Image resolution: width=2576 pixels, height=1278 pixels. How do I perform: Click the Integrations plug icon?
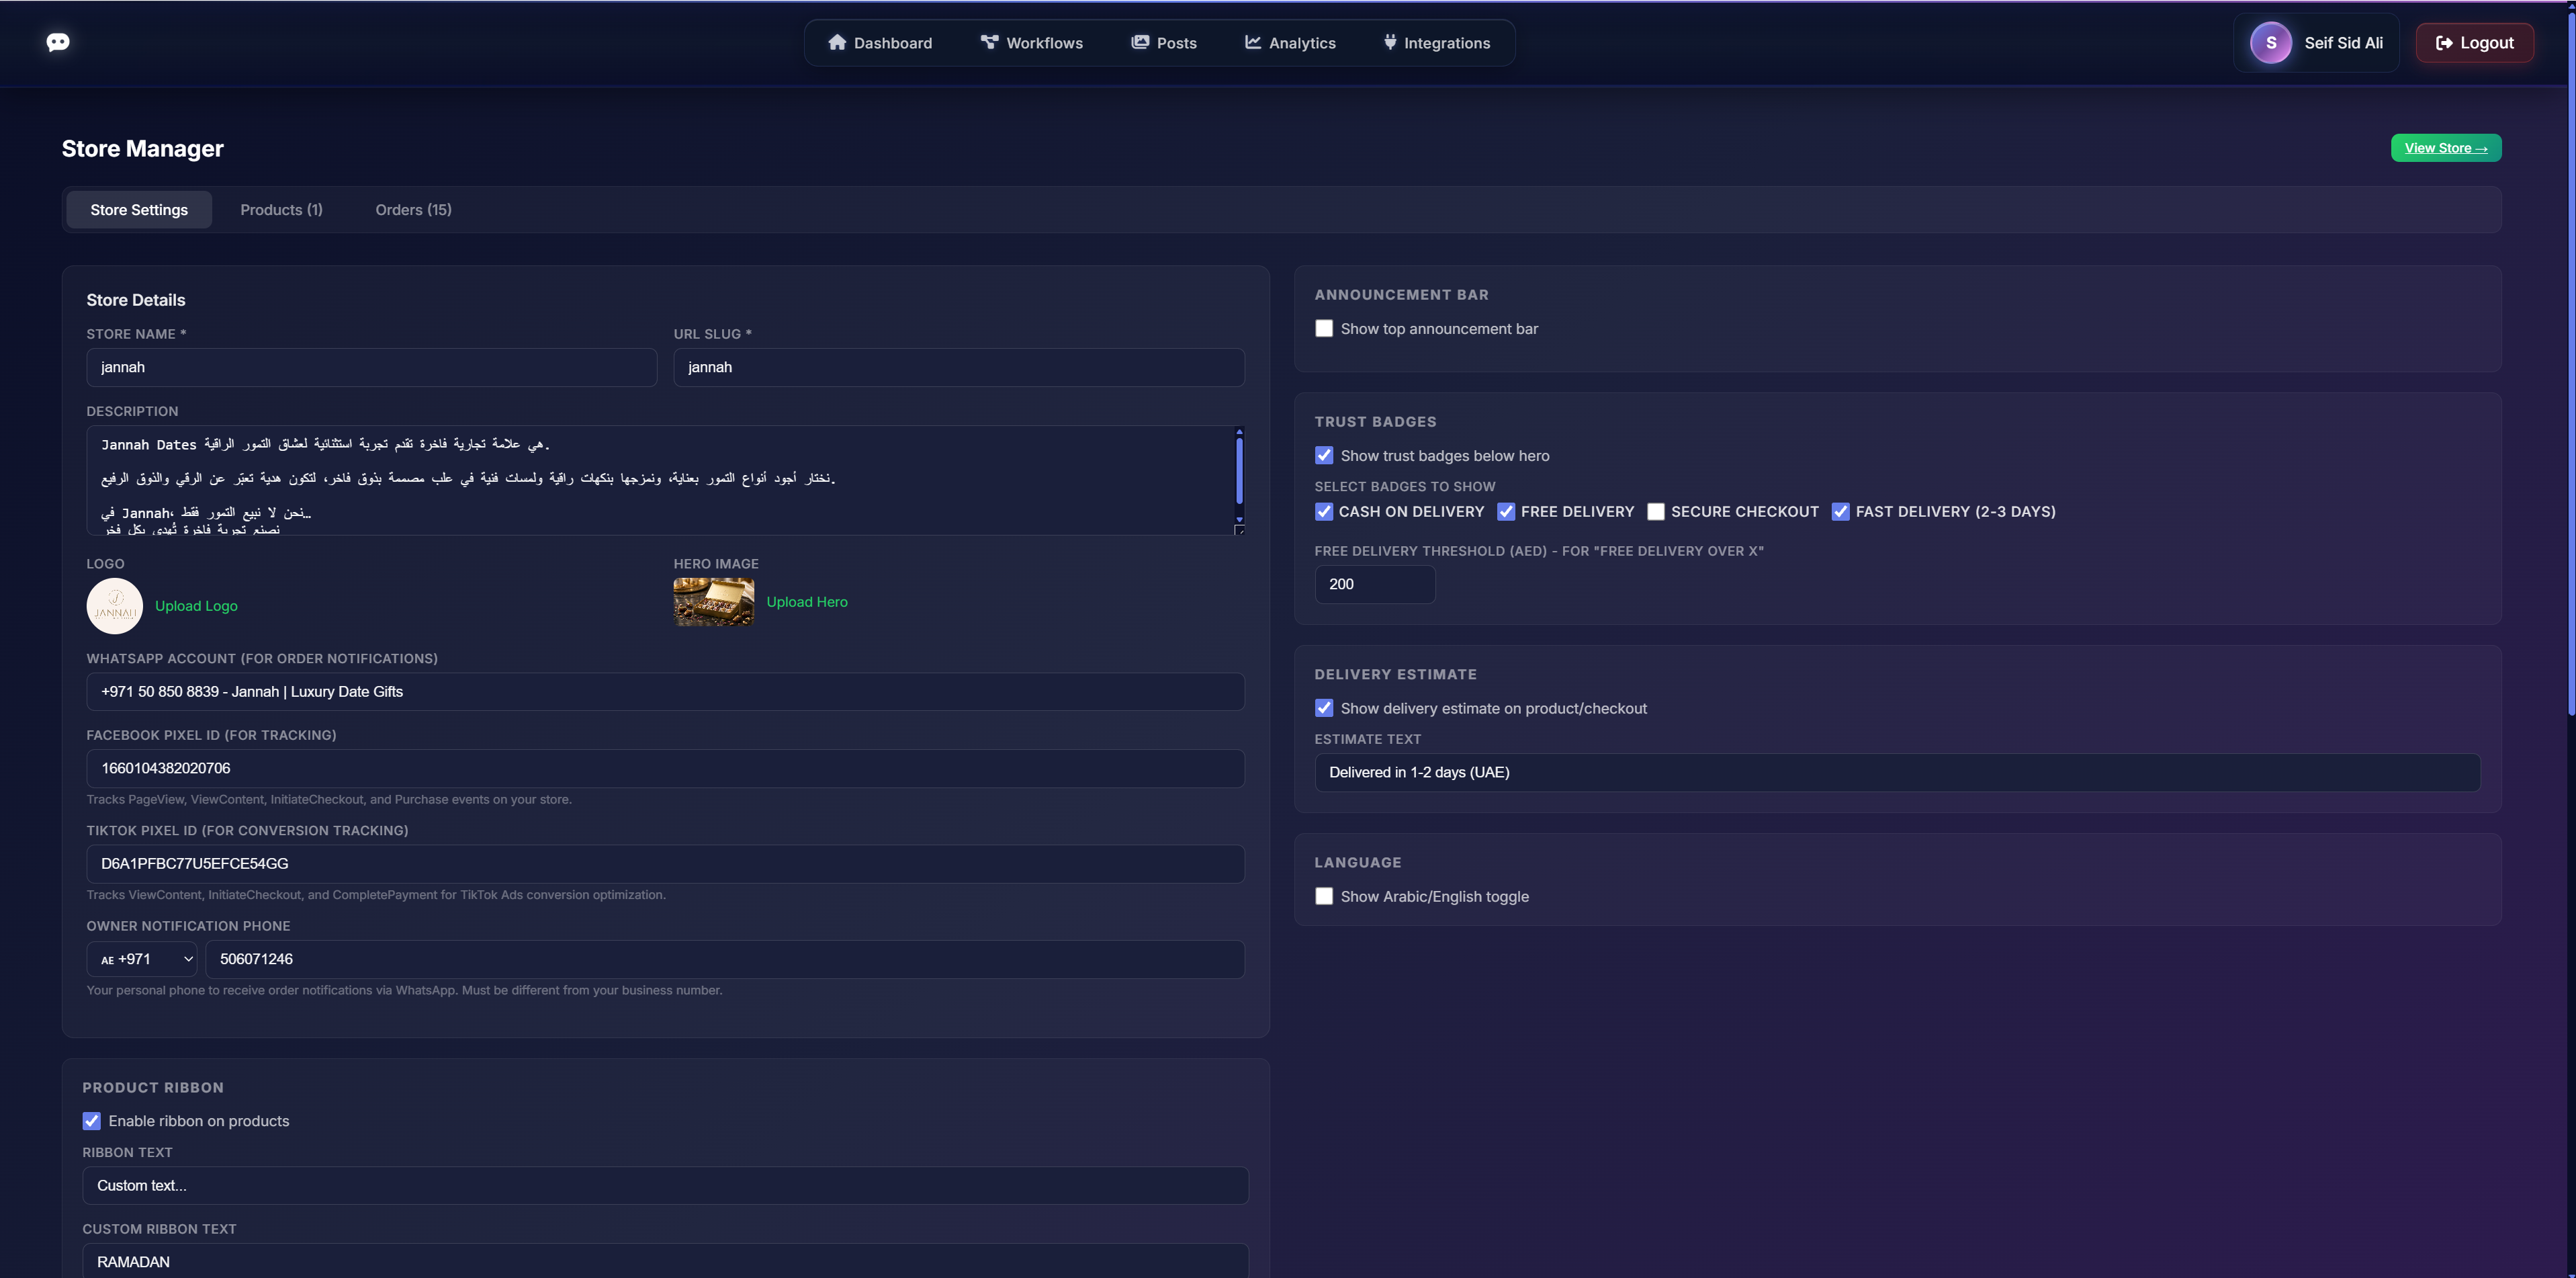click(1390, 42)
